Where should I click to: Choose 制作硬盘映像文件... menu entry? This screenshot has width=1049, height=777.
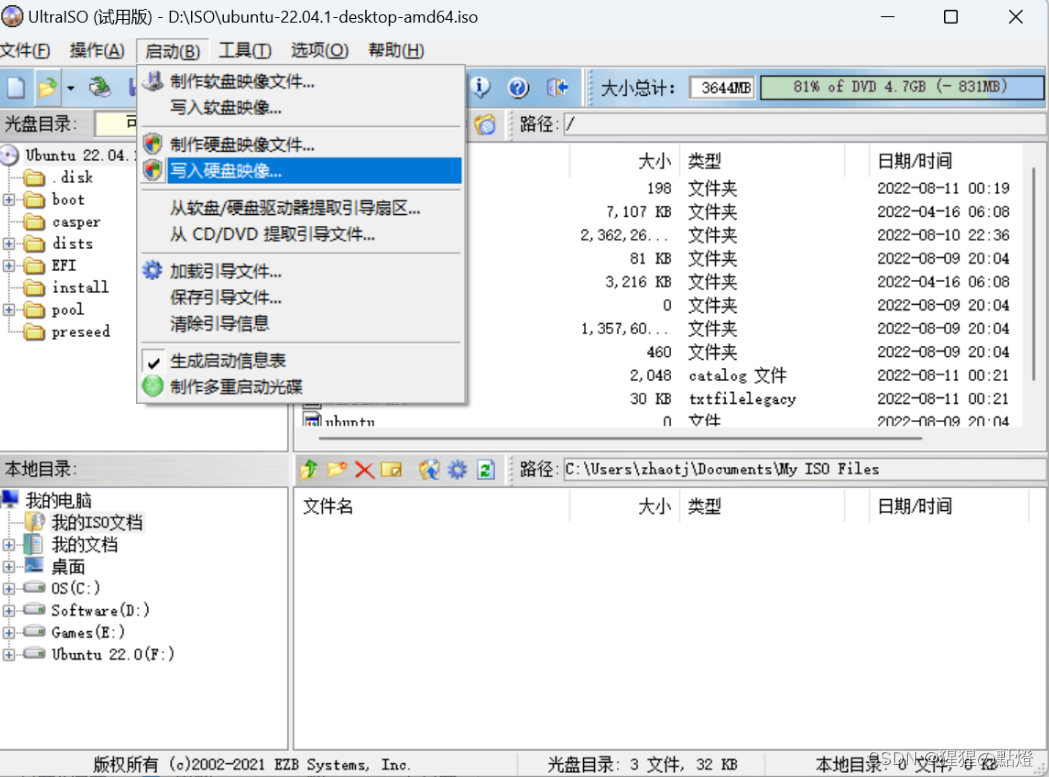coord(301,145)
